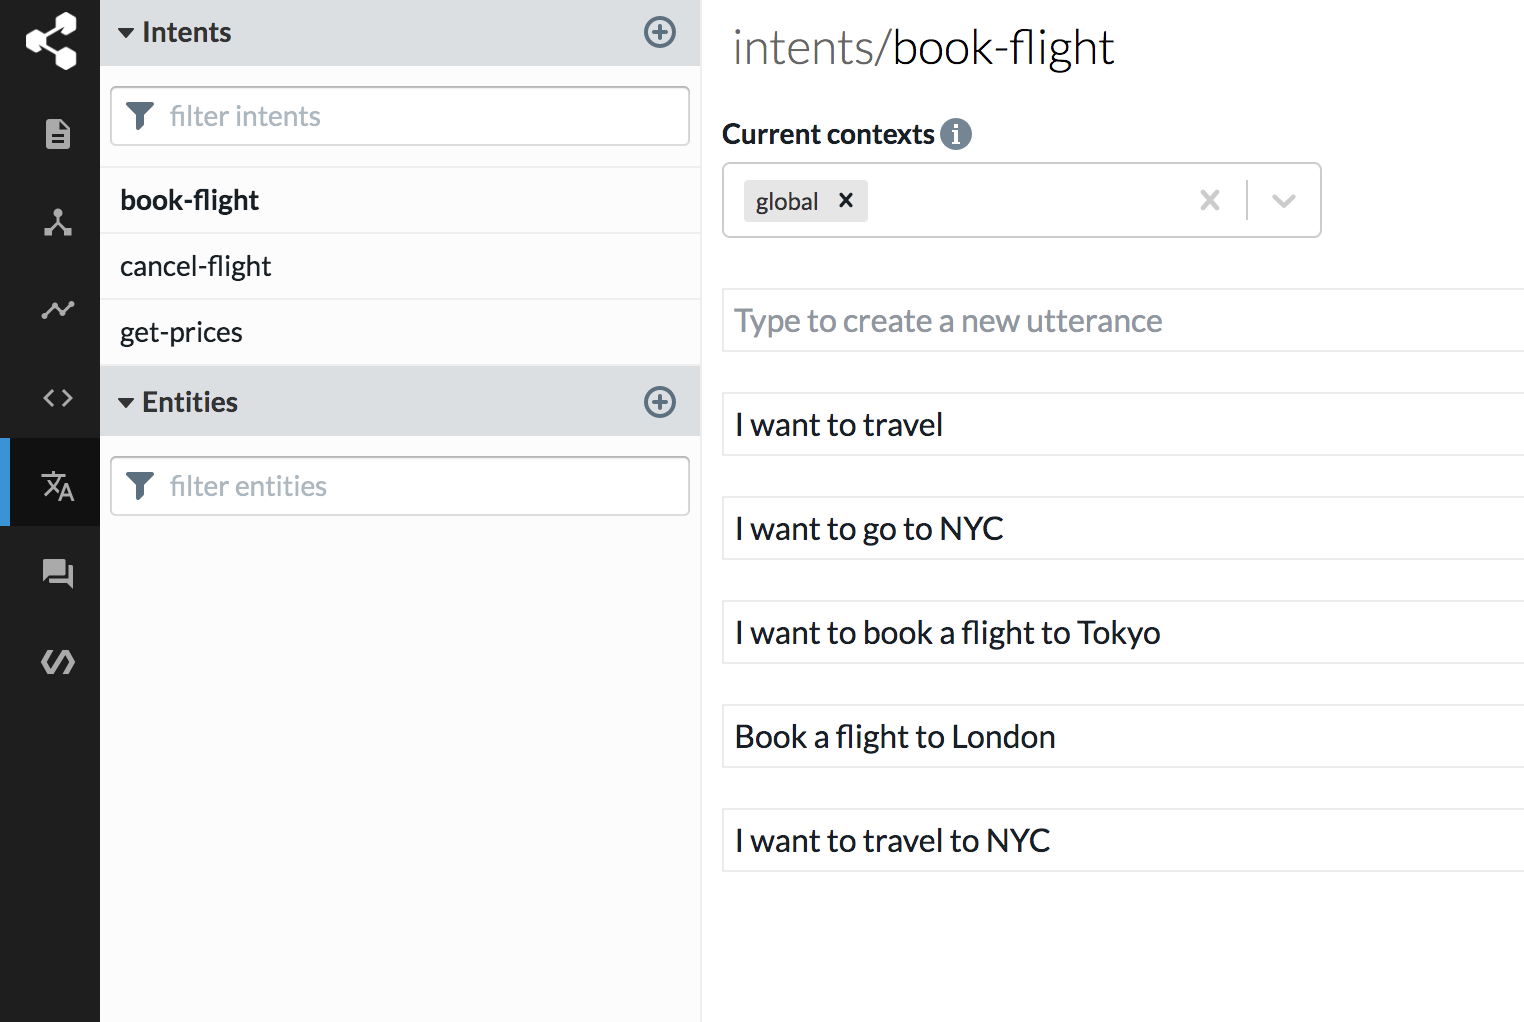
Task: Add a new entity with plus icon
Action: click(x=660, y=402)
